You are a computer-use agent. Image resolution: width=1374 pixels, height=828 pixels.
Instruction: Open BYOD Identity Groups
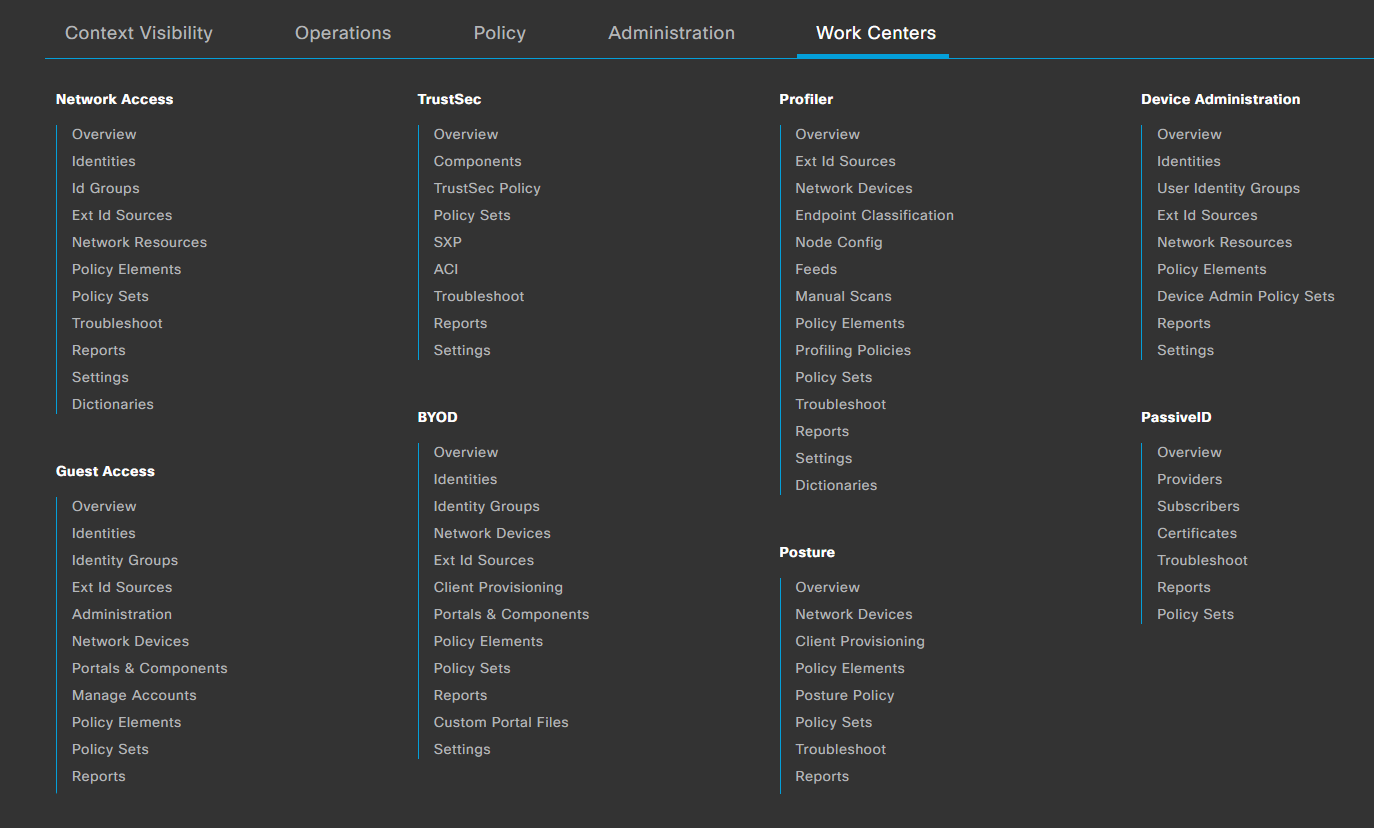pyautogui.click(x=487, y=506)
